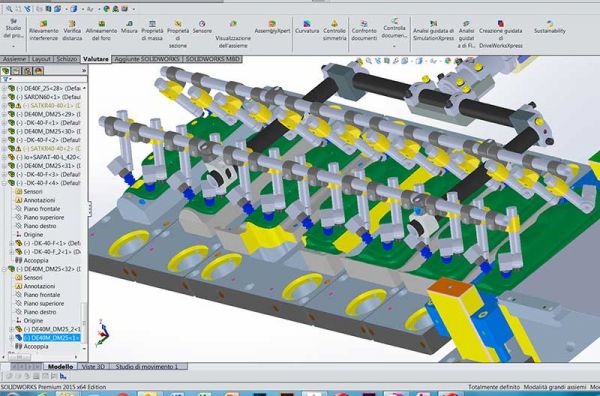Open Controllo simmetria
The height and width of the screenshot is (396, 600).
334,31
